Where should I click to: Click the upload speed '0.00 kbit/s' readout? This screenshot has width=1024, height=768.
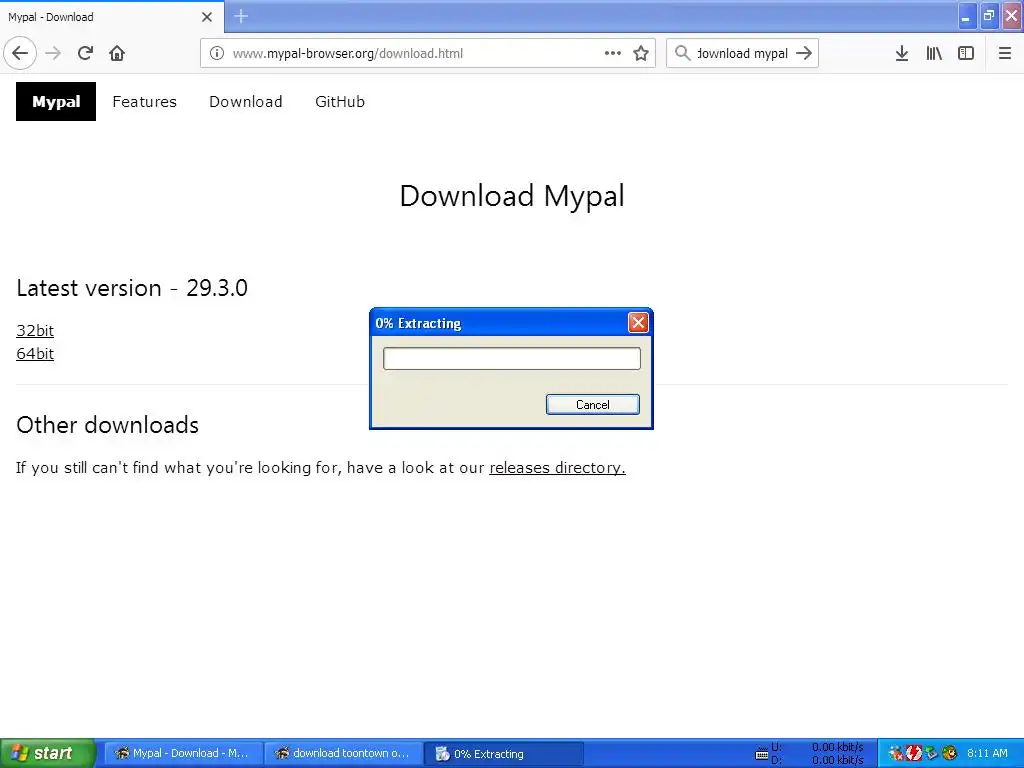pos(838,746)
